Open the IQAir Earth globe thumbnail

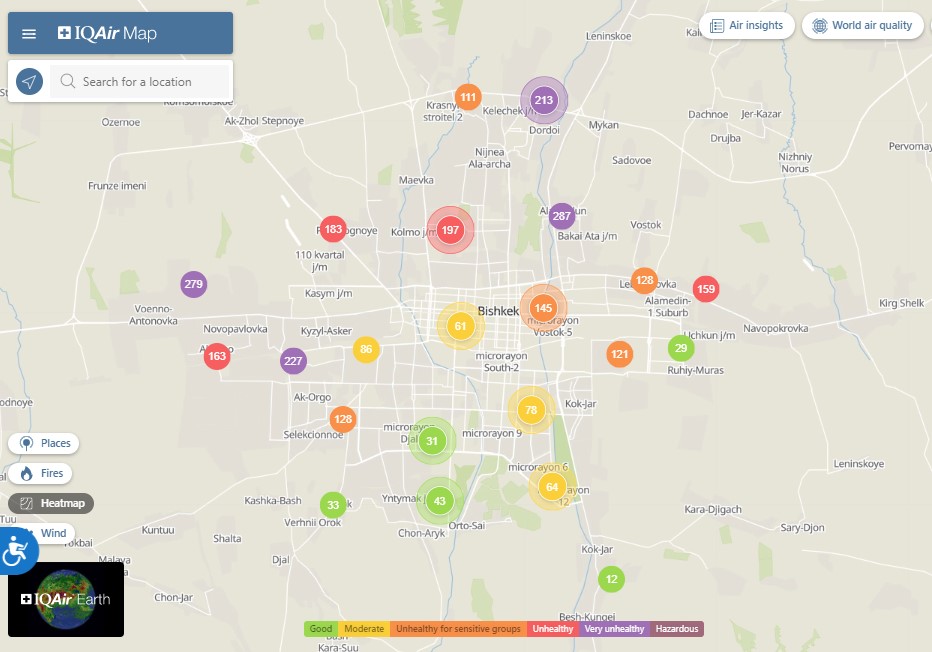tap(66, 599)
